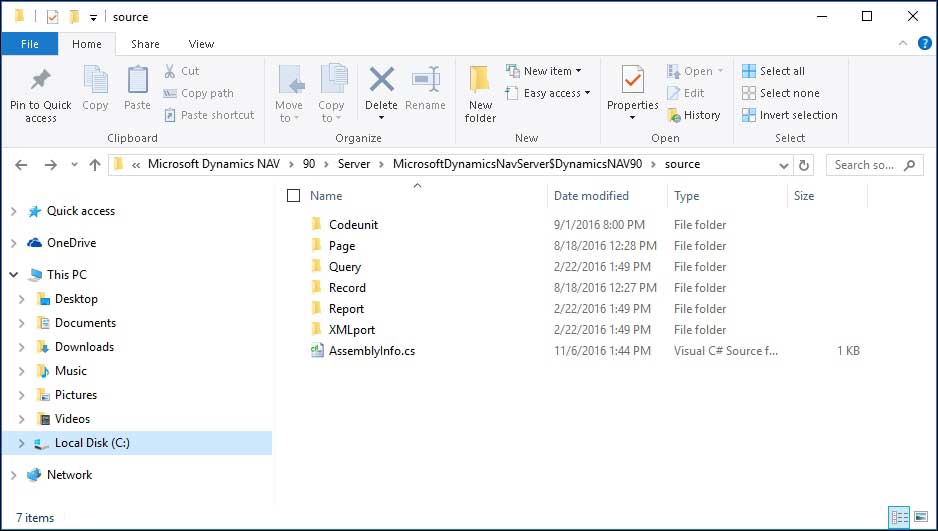938x531 pixels.
Task: Switch to Large icons view in status bar
Action: coord(921,517)
